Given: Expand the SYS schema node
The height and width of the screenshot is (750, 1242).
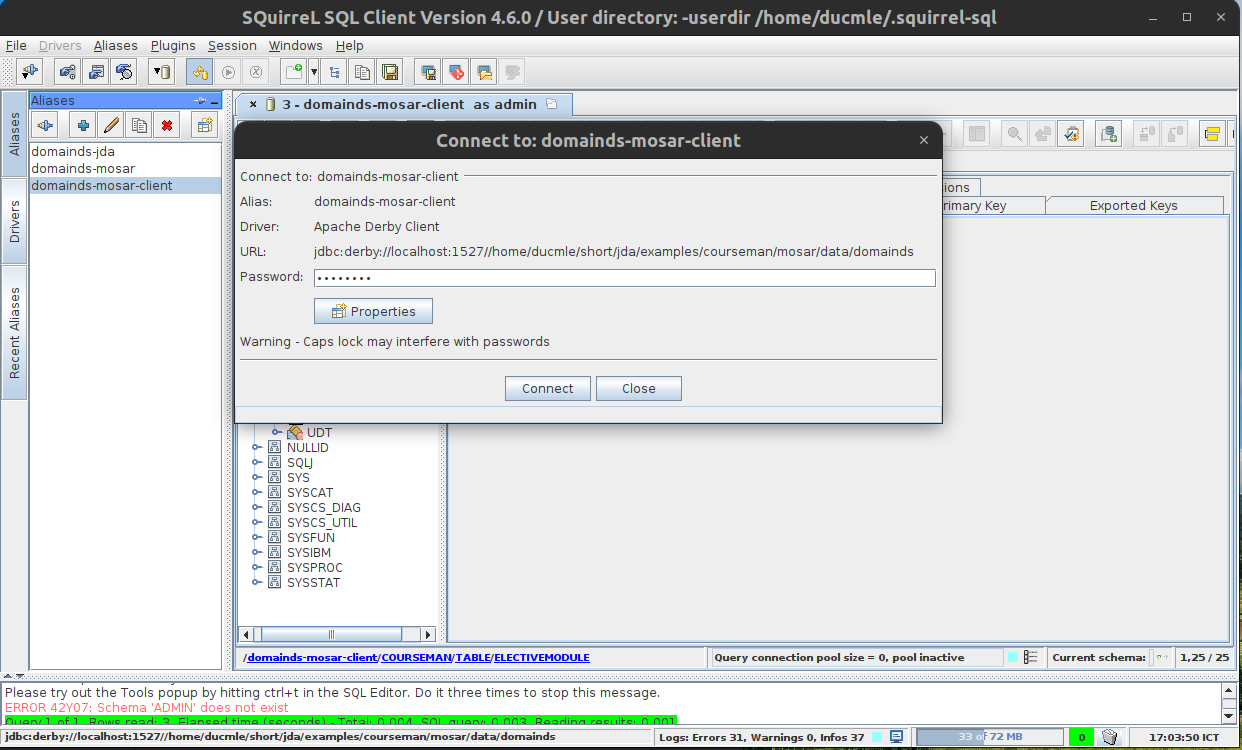Looking at the screenshot, I should [x=257, y=478].
